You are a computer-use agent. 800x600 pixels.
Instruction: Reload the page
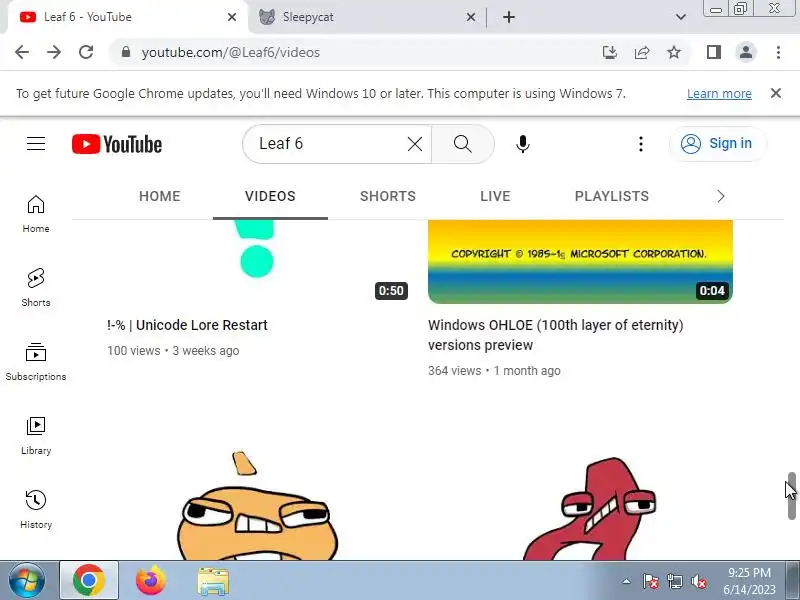[86, 52]
